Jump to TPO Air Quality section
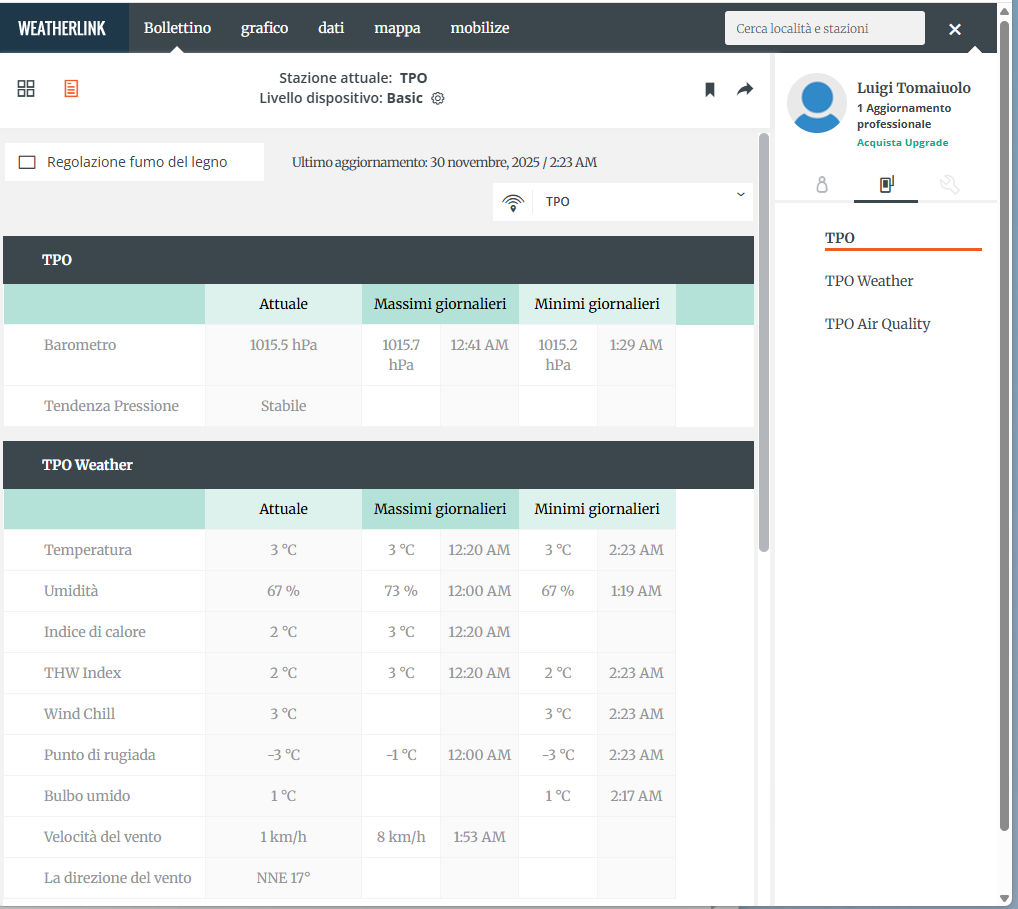The height and width of the screenshot is (909, 1018). click(x=877, y=324)
